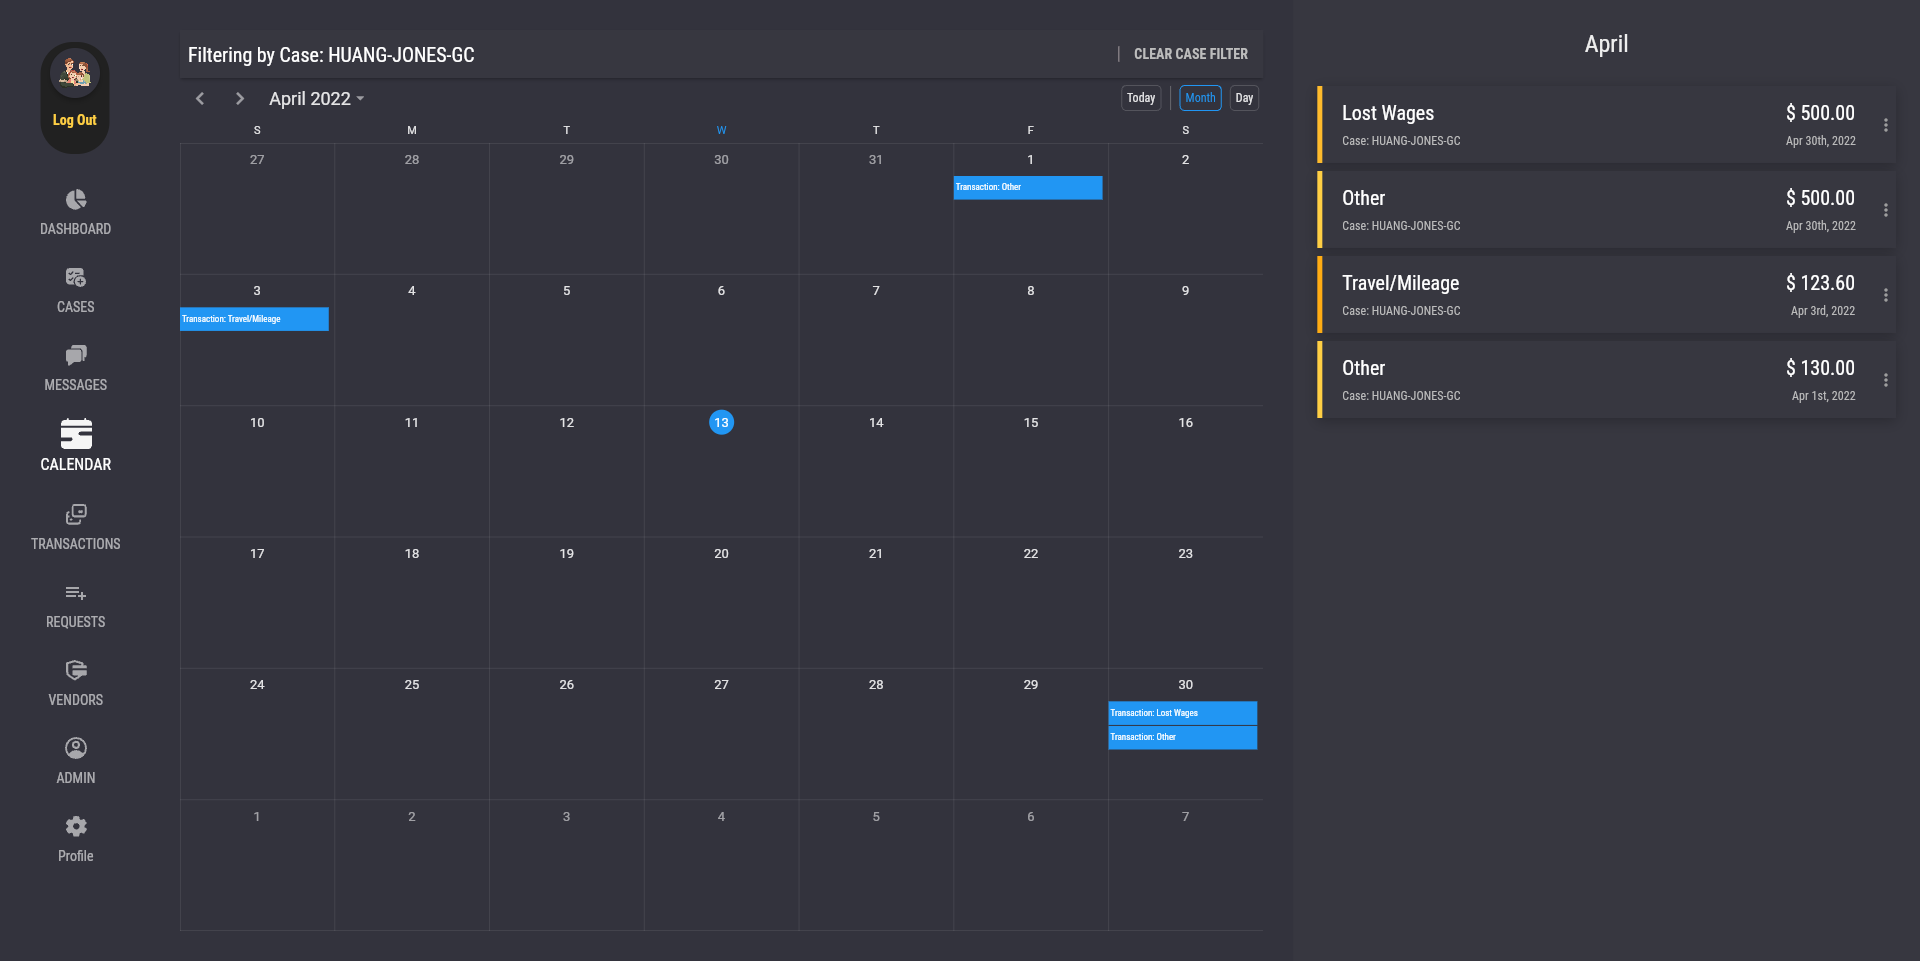The image size is (1920, 961).
Task: Go to previous month using left chevron
Action: pos(200,98)
